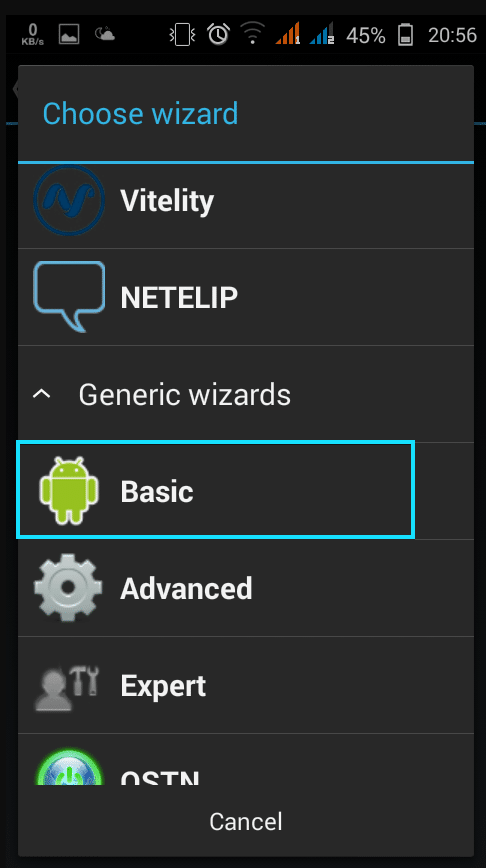The height and width of the screenshot is (868, 486).
Task: Collapse the Generic wizards chevron
Action: coord(42,394)
